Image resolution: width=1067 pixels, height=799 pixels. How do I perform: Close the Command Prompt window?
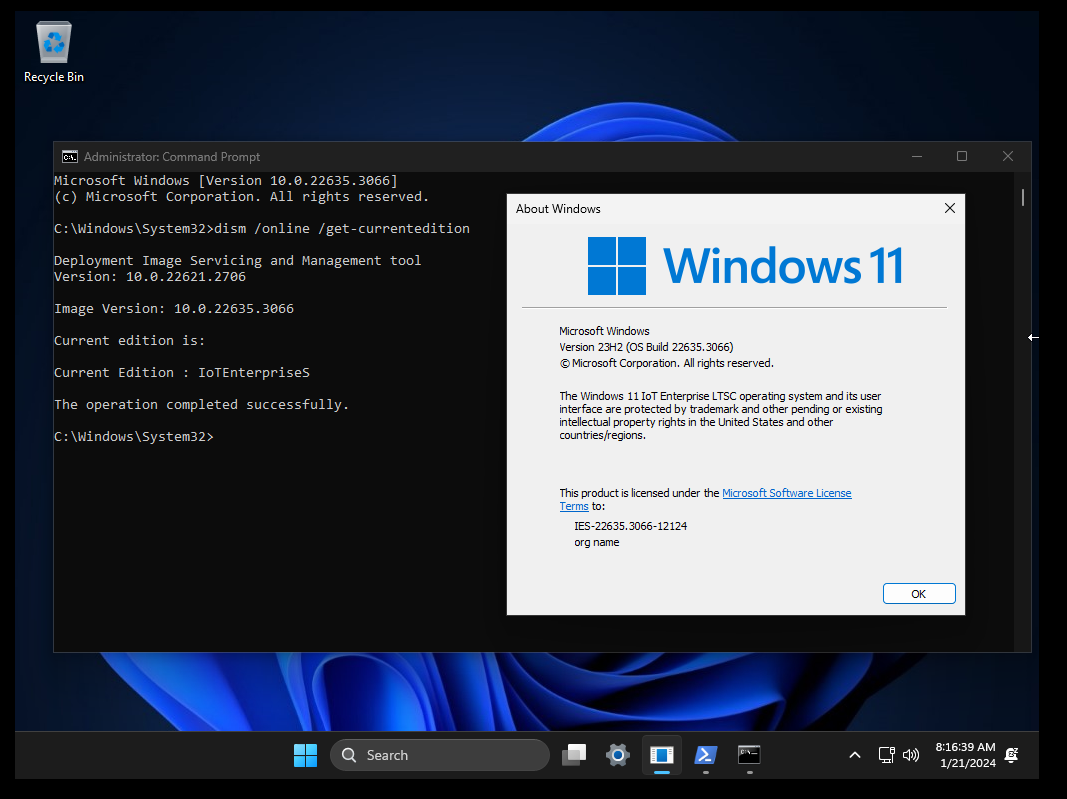1008,157
